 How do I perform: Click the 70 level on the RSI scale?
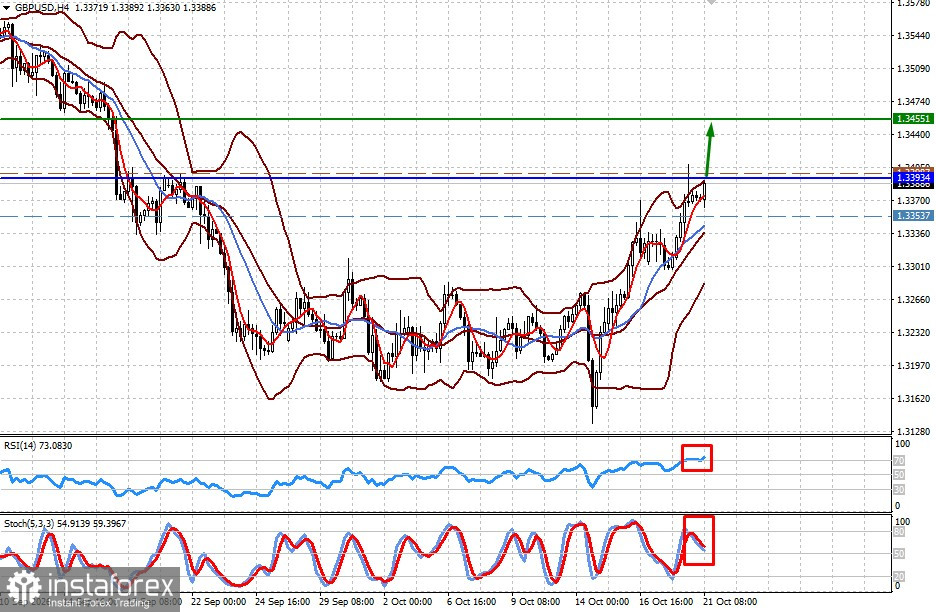pyautogui.click(x=899, y=461)
